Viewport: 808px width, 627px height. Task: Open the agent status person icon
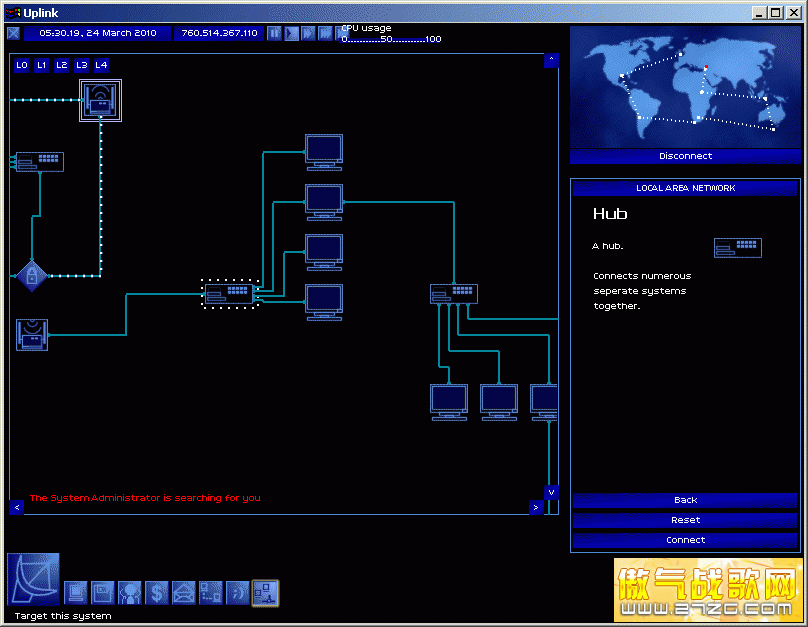pos(129,592)
